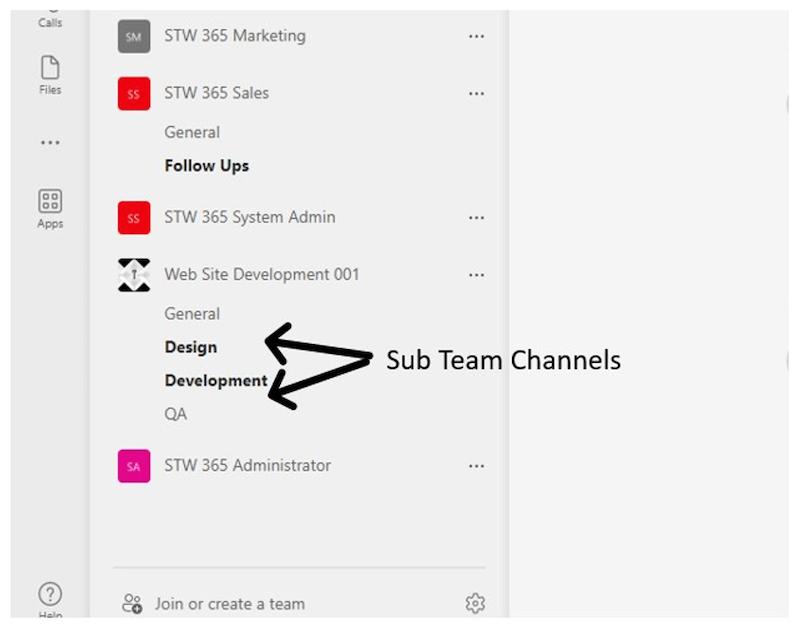
Task: Open more options for STW 365 Marketing
Action: [477, 36]
